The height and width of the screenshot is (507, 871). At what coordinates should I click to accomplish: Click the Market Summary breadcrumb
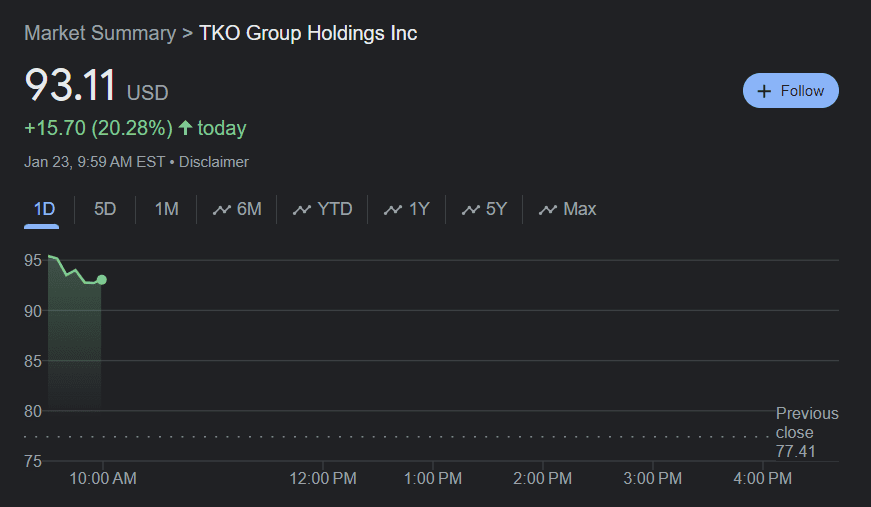(99, 33)
